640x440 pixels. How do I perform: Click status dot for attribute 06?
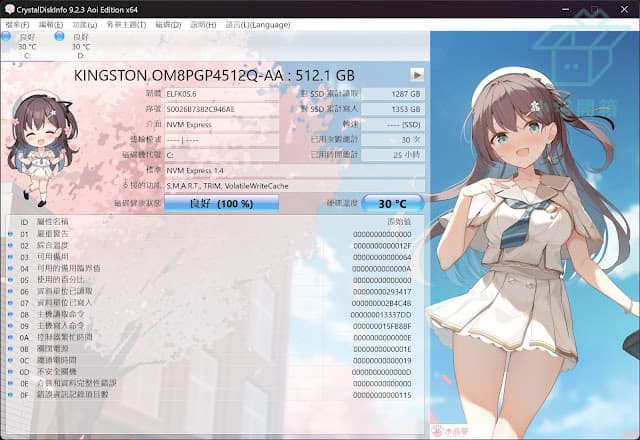tap(10, 291)
